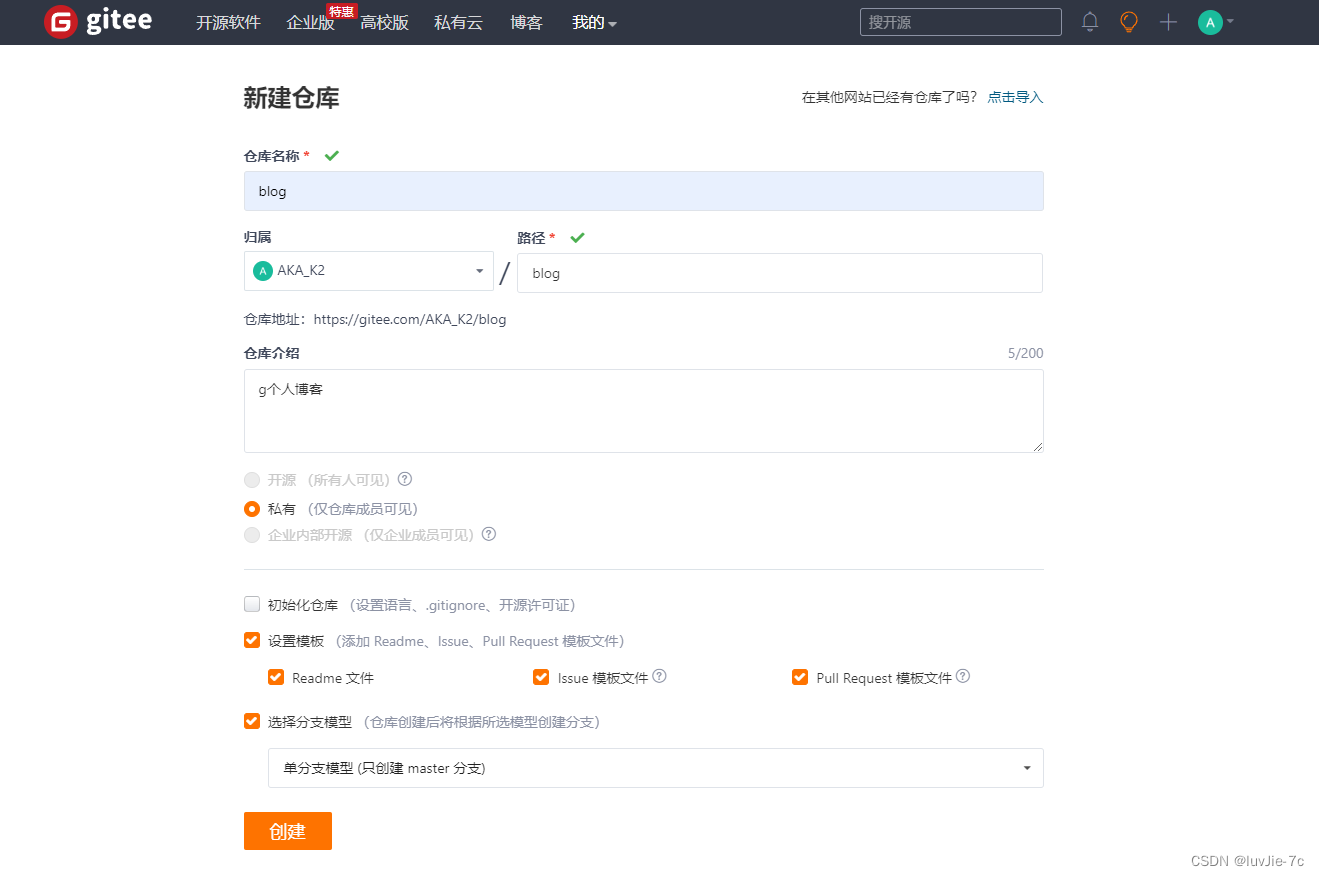The image size is (1319, 876).
Task: Click the lightbulb icon in navbar
Action: [x=1128, y=21]
